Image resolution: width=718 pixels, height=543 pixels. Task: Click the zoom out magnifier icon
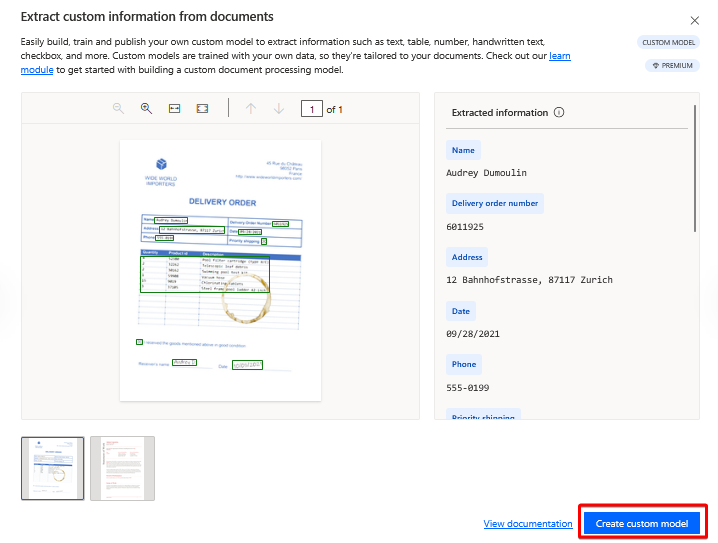(x=118, y=109)
